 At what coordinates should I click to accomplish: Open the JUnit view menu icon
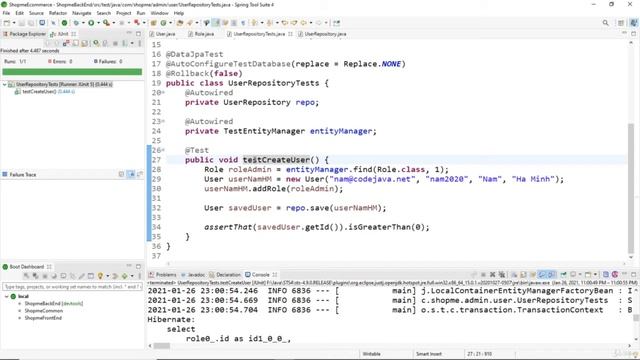pyautogui.click(x=140, y=43)
